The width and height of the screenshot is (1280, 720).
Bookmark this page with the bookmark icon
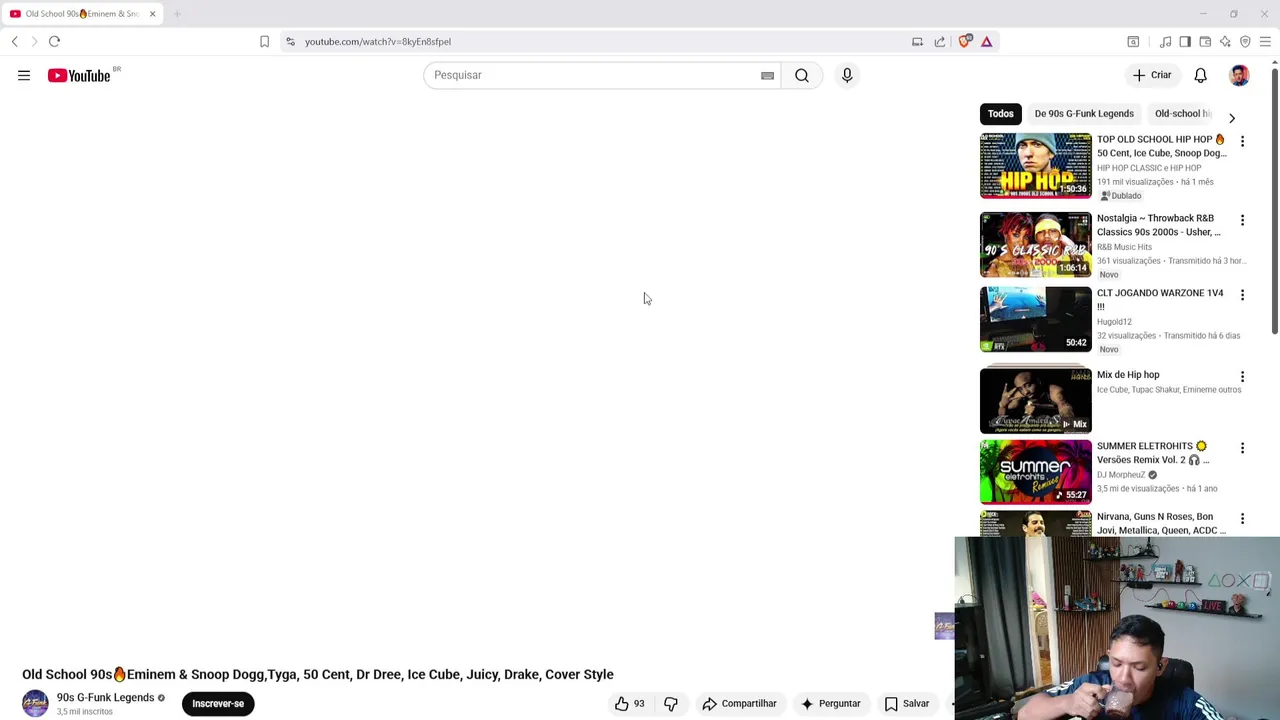(x=264, y=41)
